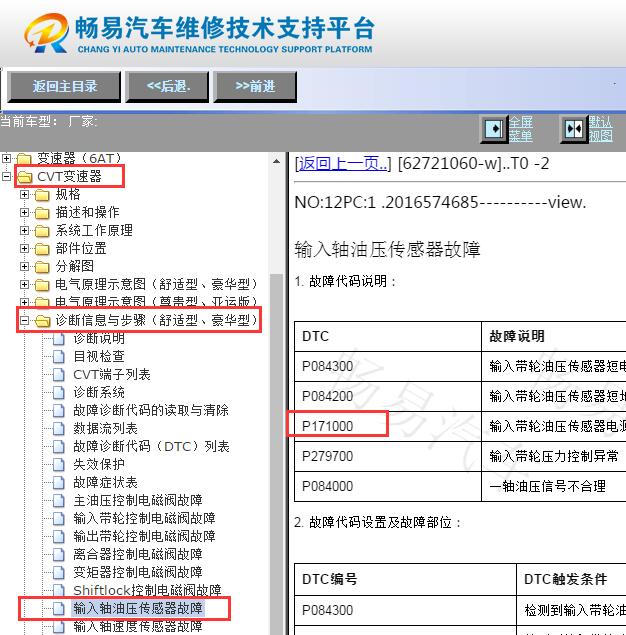Click the 部件位置 folder icon

tap(42, 249)
